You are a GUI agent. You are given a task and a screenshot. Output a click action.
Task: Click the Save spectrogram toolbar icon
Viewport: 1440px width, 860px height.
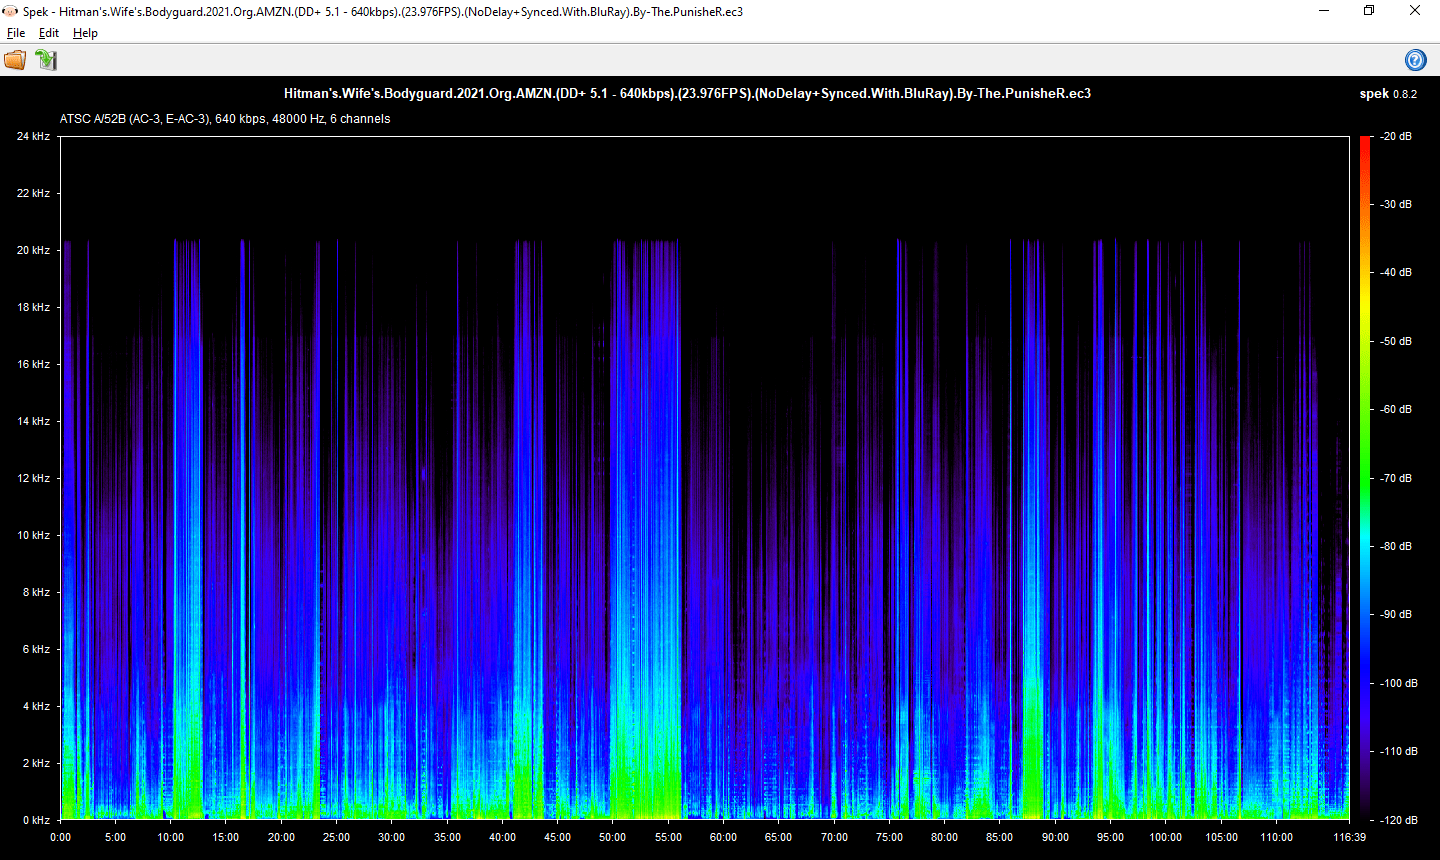coord(46,60)
